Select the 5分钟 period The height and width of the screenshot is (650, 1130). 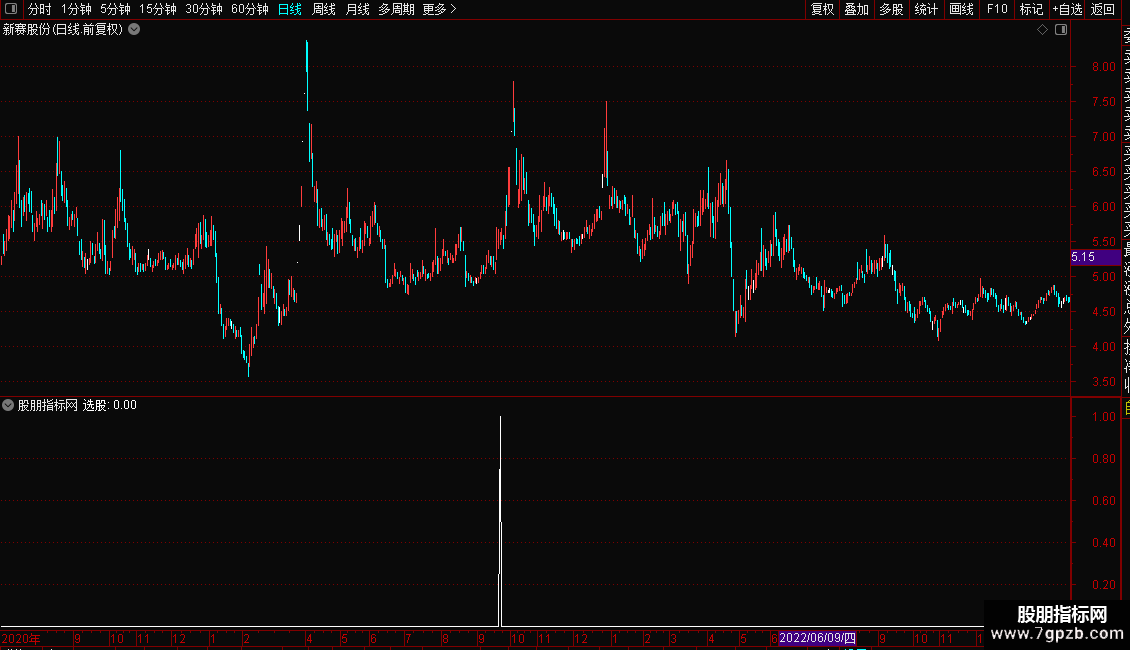point(115,9)
